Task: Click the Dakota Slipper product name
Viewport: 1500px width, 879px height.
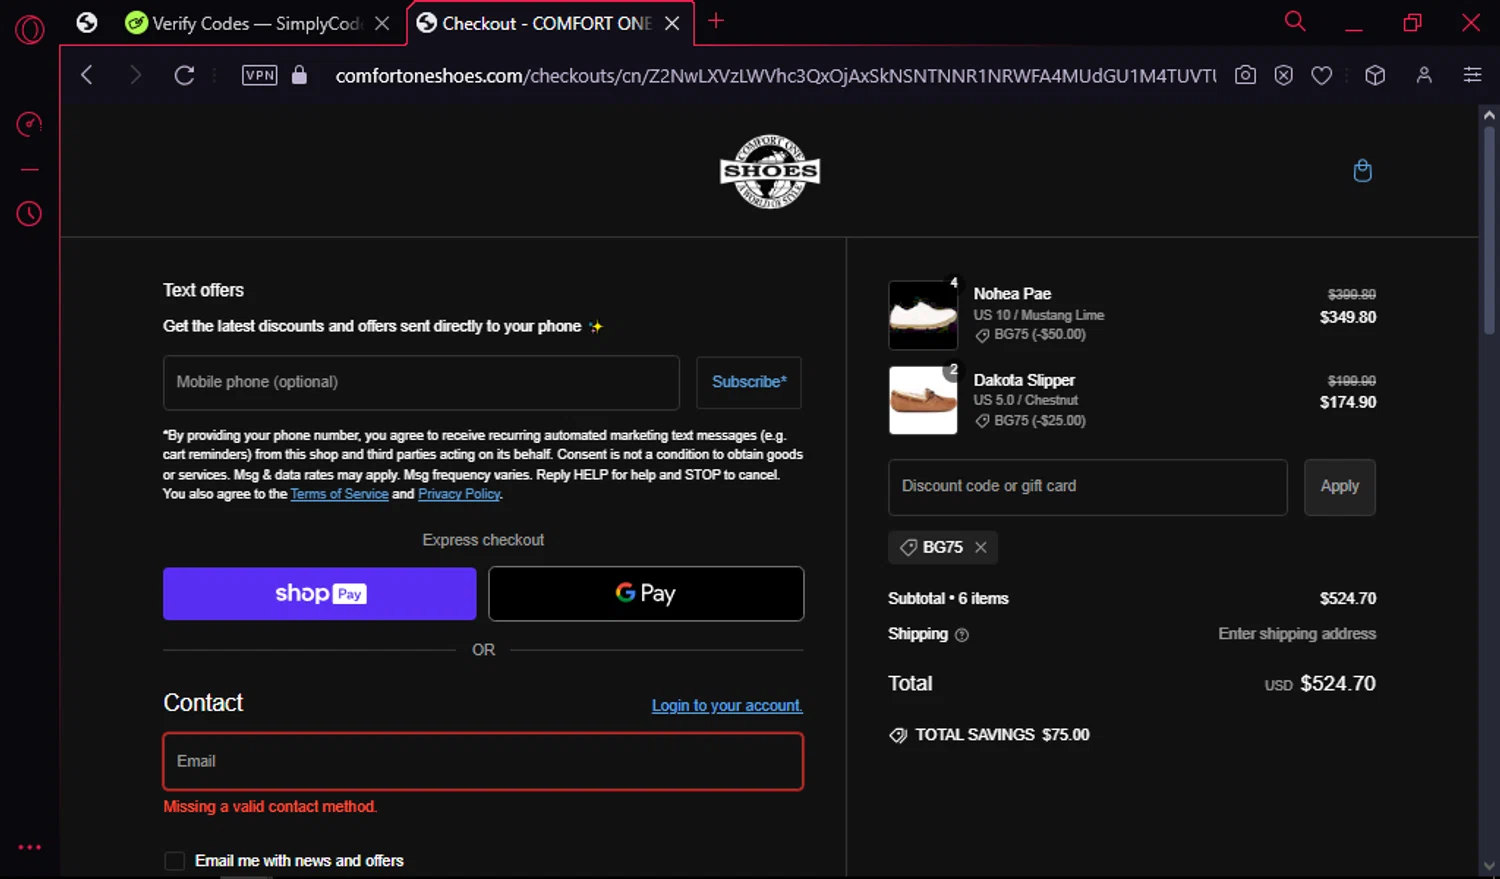Action: [x=1024, y=380]
